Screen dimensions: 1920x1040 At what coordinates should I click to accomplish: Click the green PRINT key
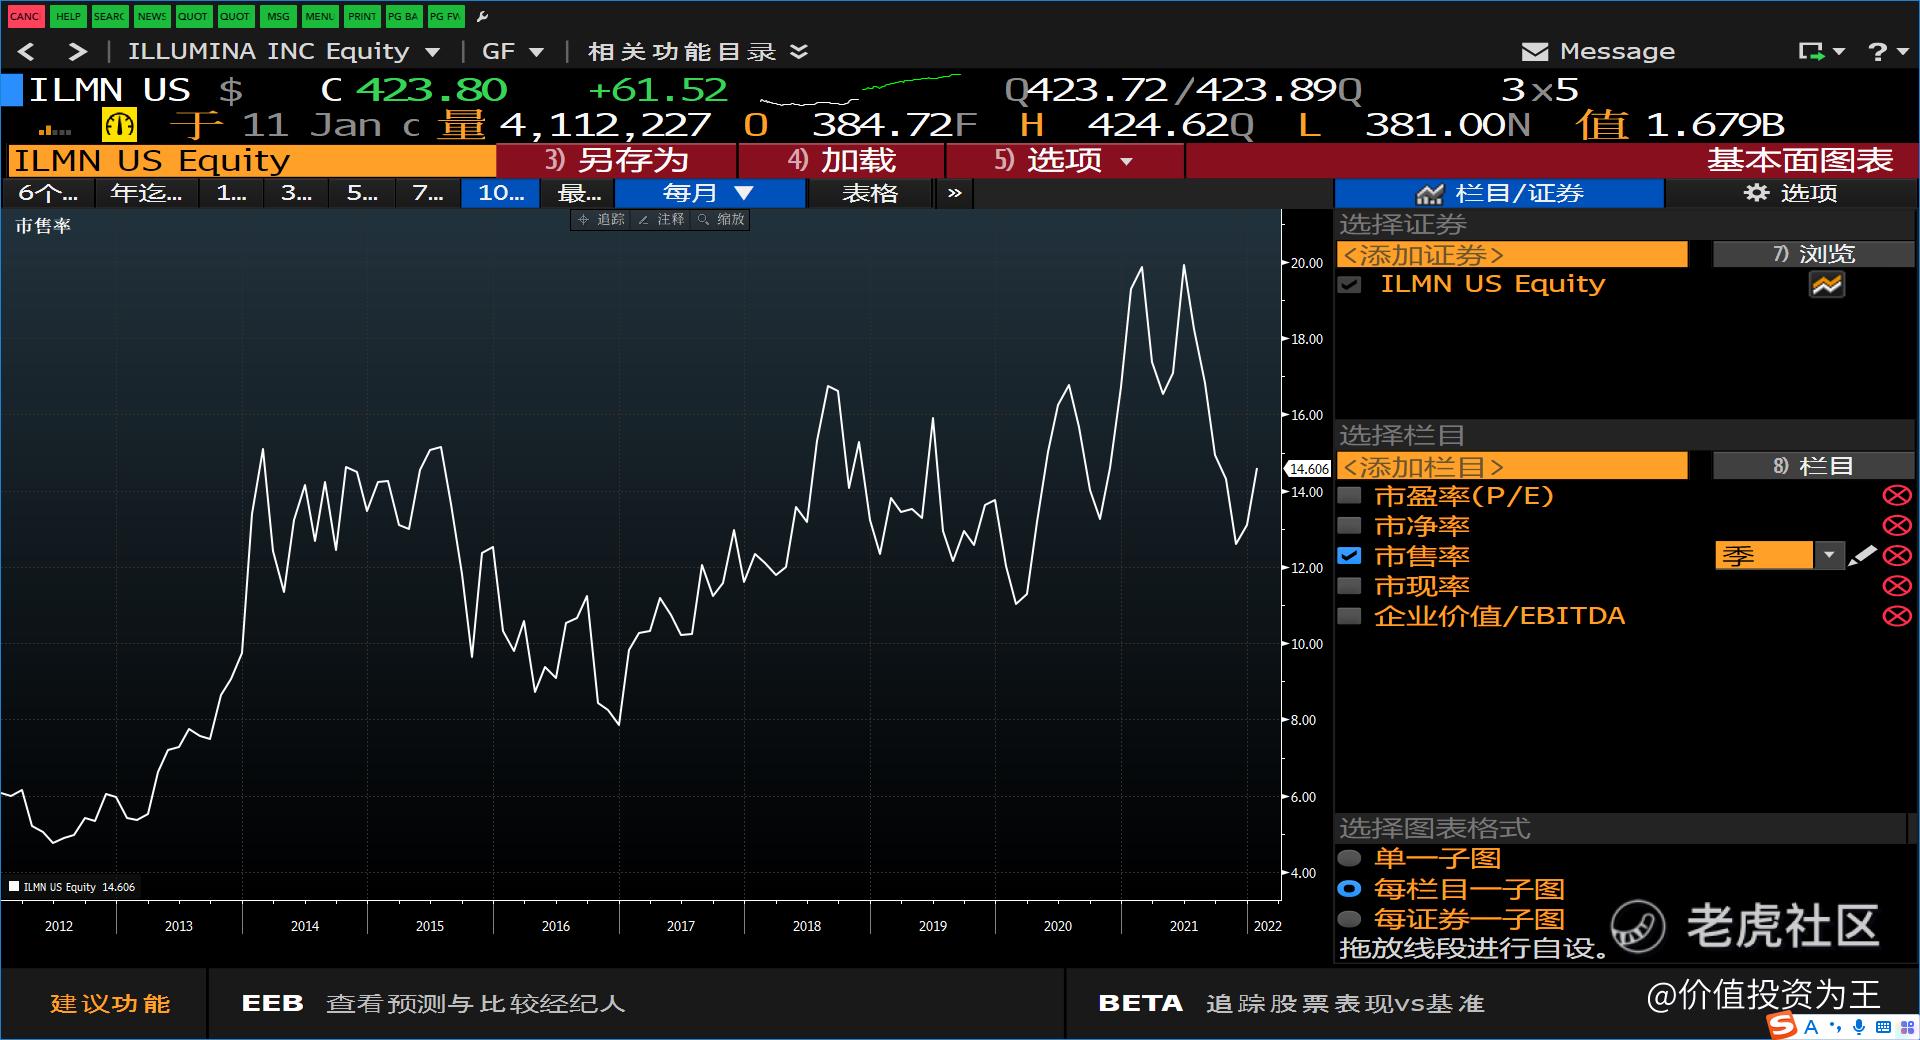[362, 16]
